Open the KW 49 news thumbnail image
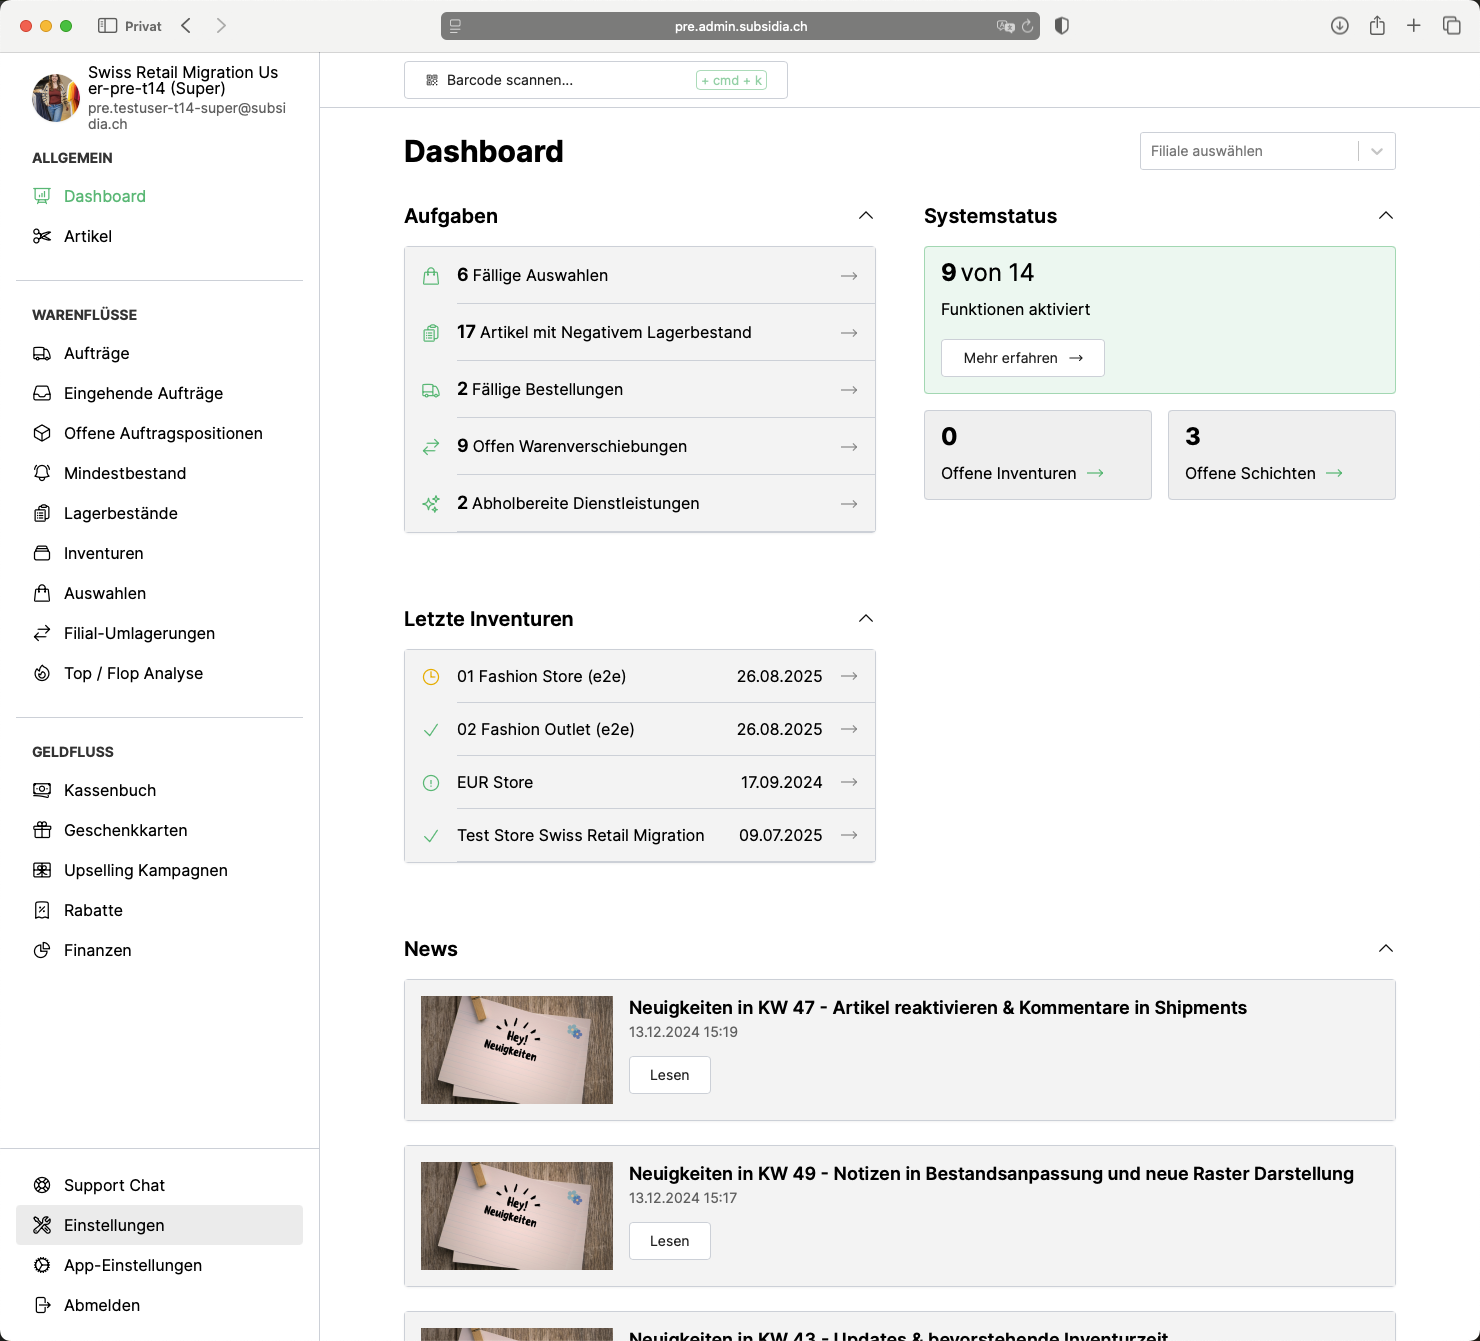 516,1216
